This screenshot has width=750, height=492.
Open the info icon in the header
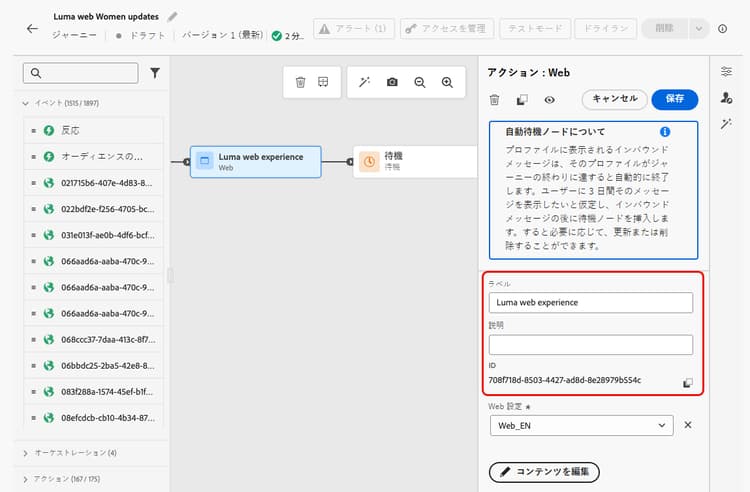pyautogui.click(x=722, y=29)
